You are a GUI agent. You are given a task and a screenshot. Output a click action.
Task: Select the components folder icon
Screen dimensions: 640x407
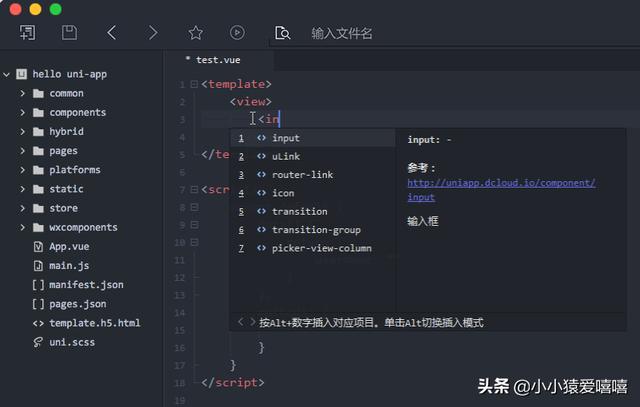pos(38,112)
